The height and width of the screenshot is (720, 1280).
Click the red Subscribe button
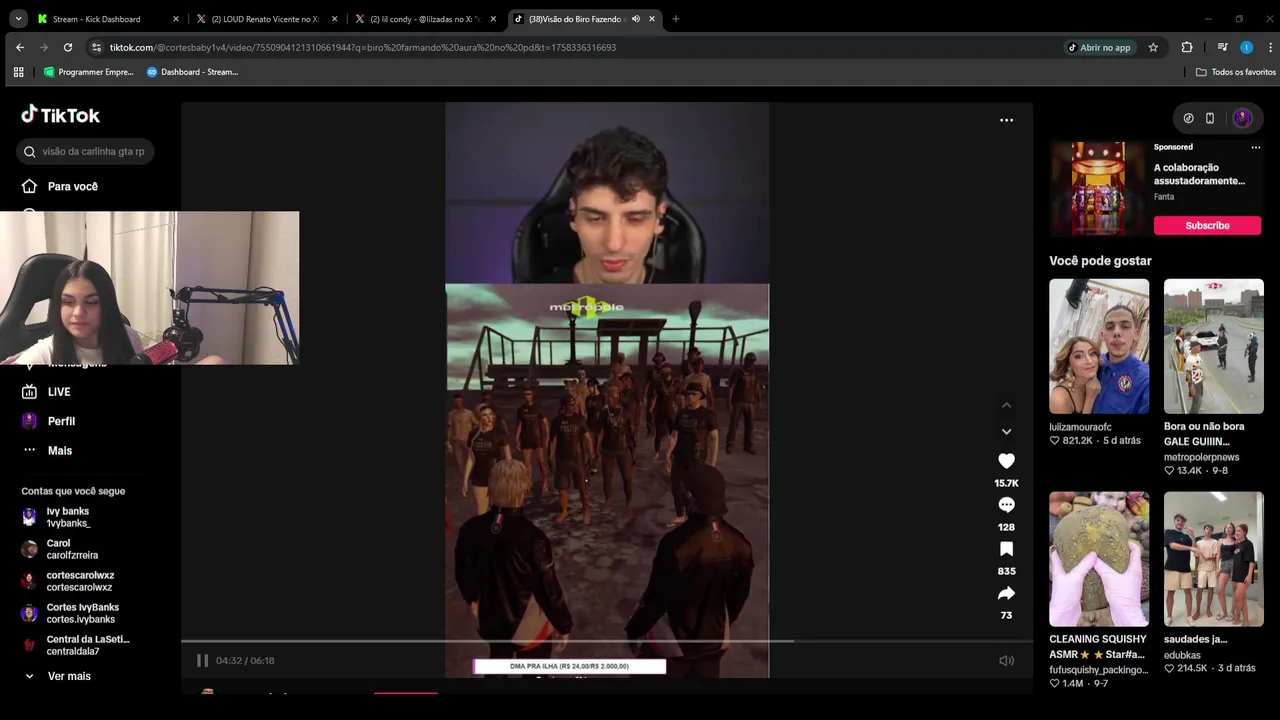tap(1207, 225)
